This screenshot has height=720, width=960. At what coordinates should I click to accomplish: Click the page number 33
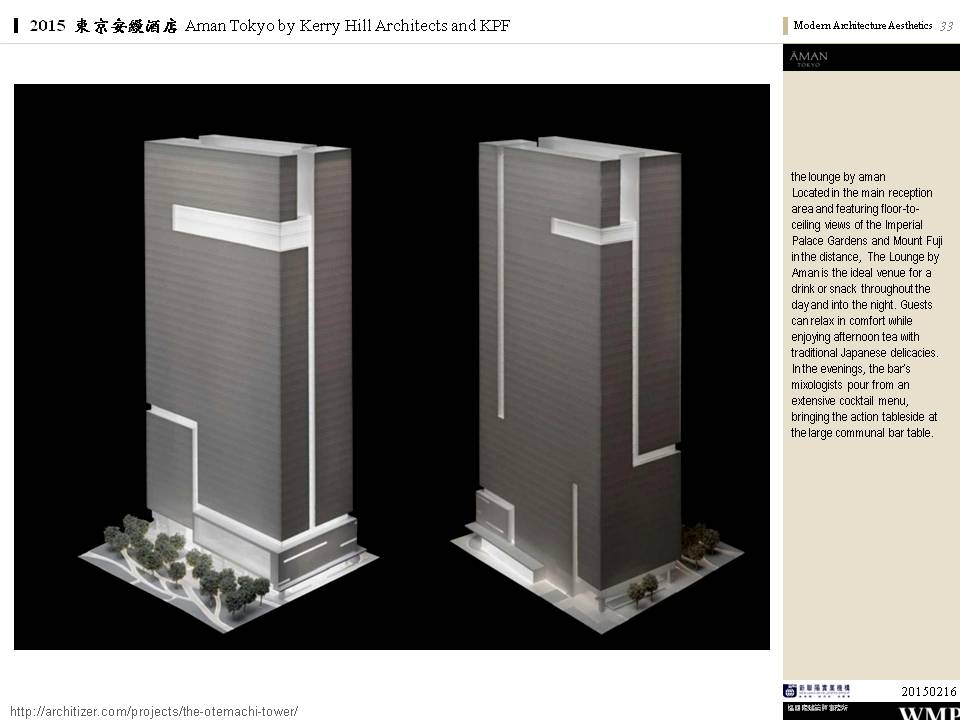pyautogui.click(x=946, y=26)
